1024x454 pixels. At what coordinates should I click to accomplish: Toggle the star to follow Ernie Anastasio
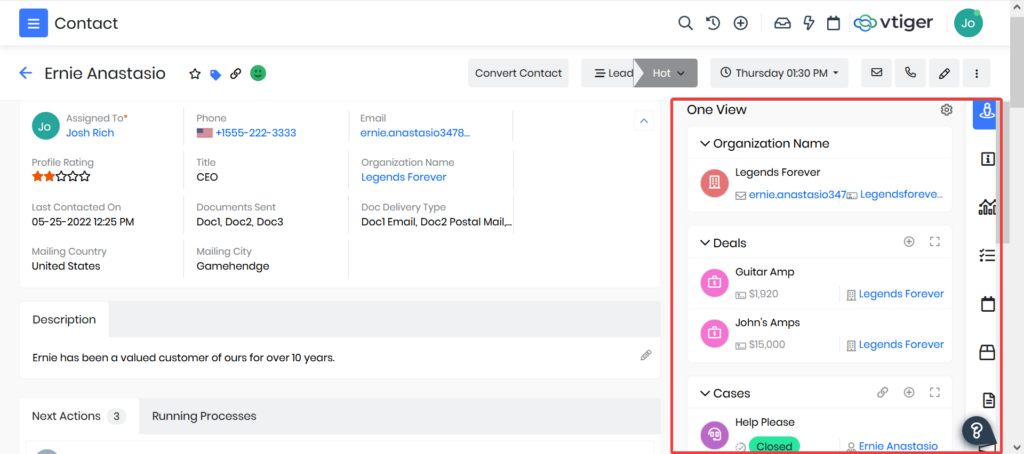[x=195, y=73]
